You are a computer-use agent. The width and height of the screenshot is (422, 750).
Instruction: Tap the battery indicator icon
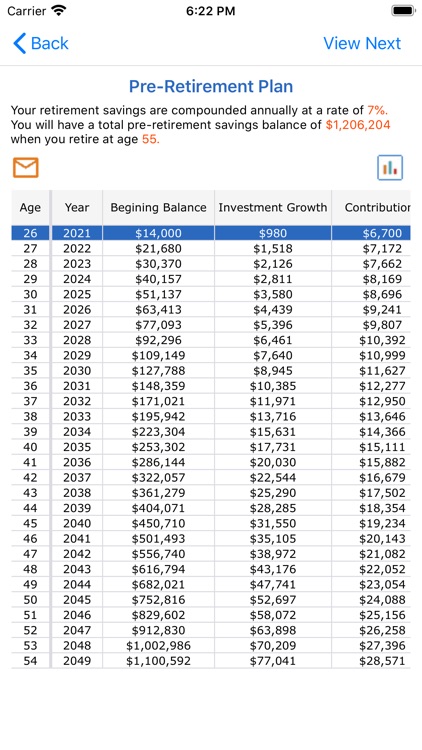click(403, 11)
